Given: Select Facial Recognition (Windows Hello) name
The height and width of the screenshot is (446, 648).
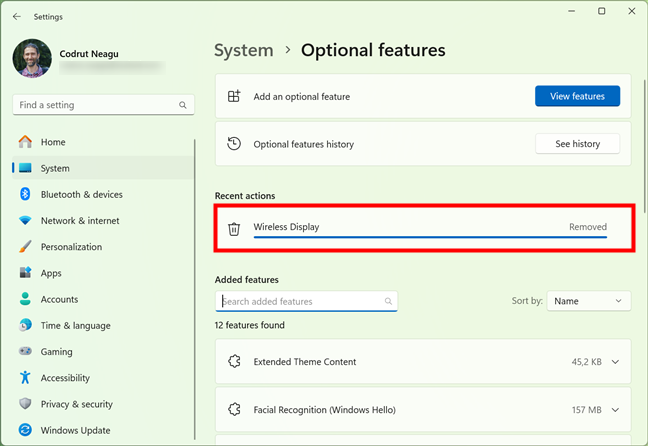Looking at the screenshot, I should coord(324,410).
